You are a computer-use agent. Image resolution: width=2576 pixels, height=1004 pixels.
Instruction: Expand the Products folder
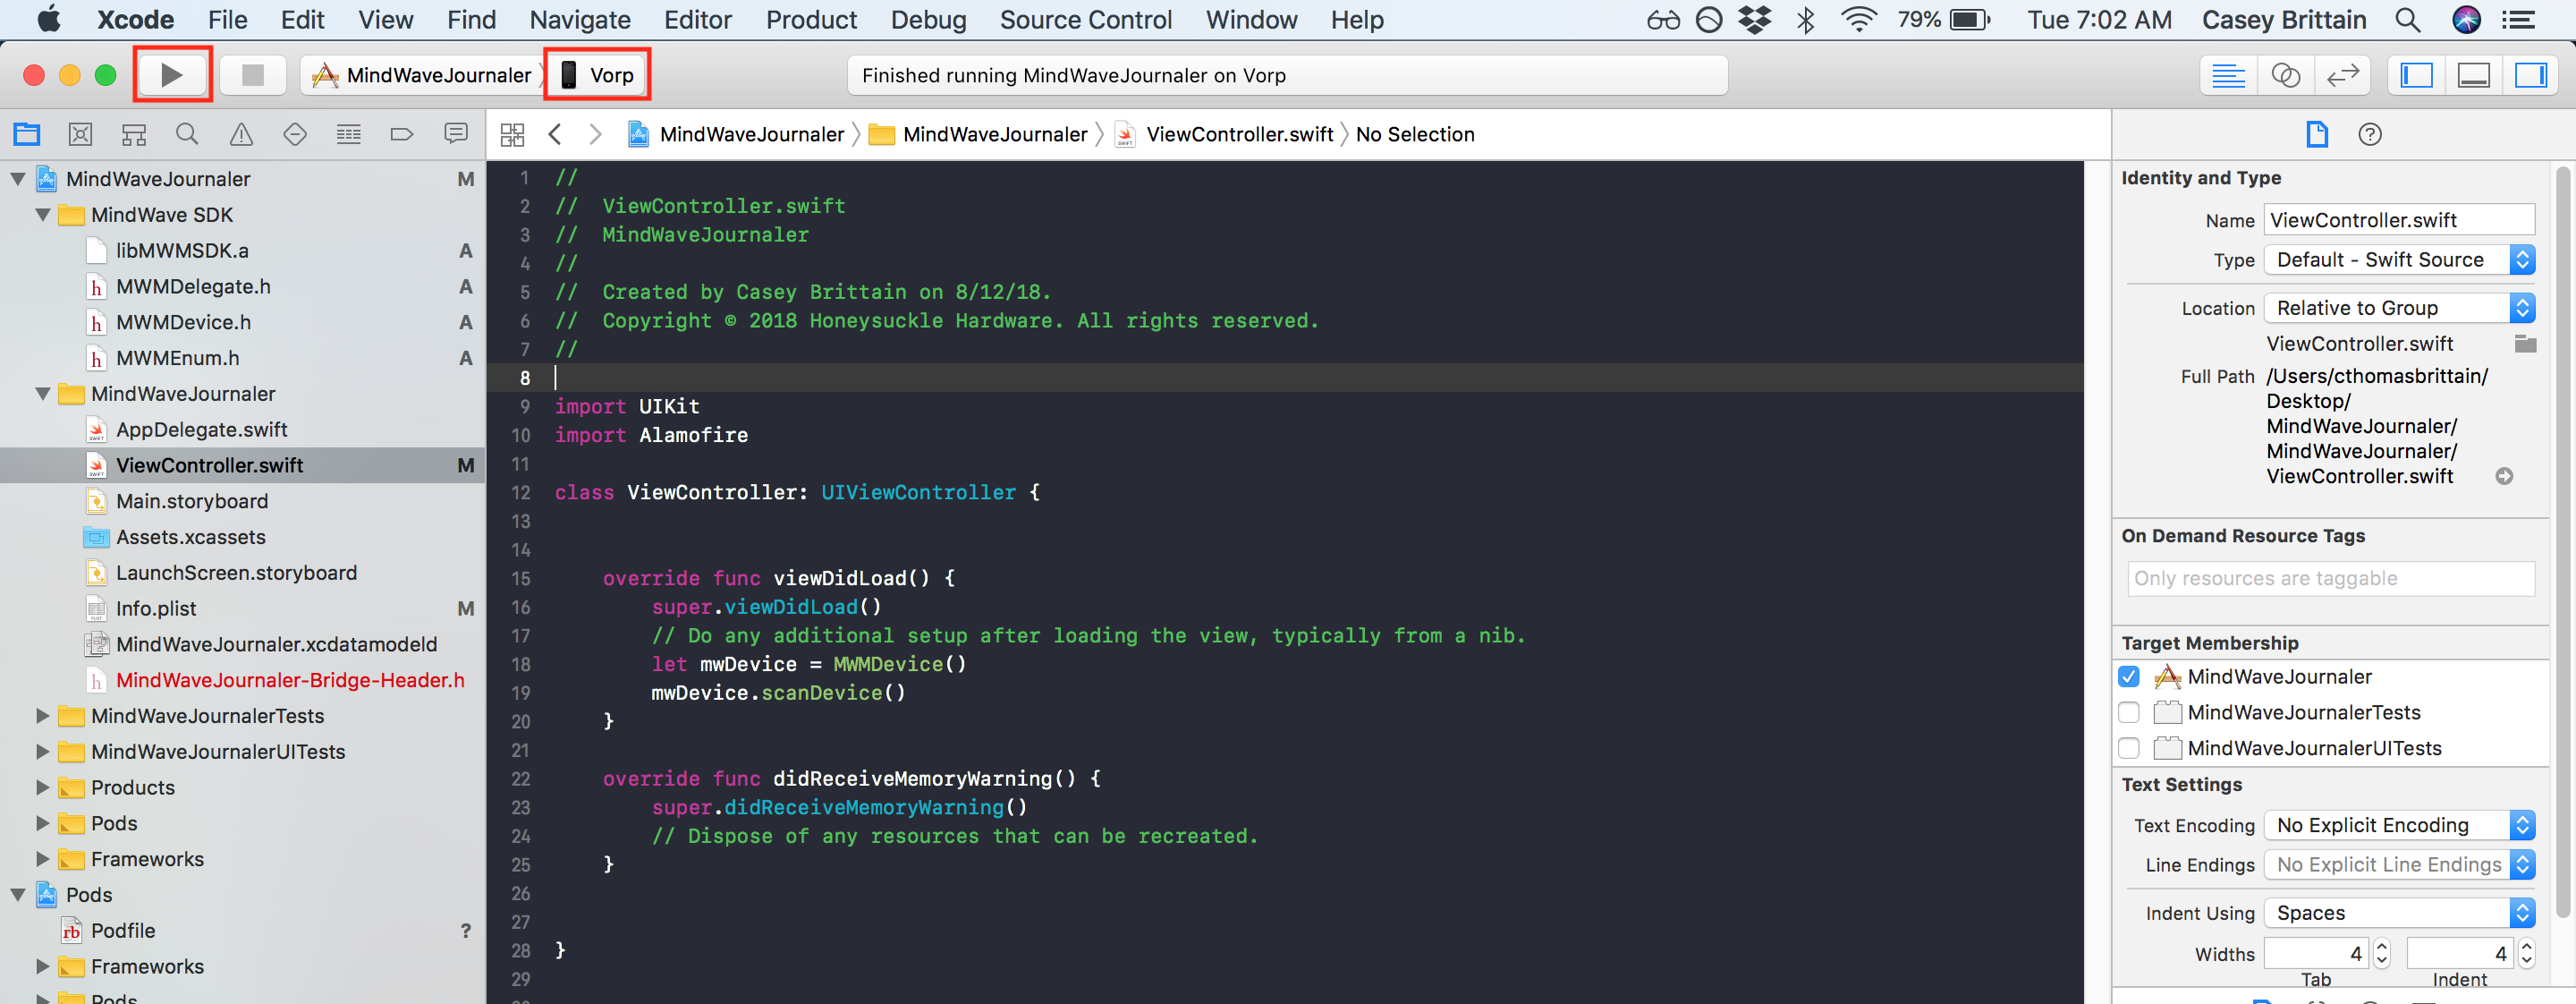click(x=42, y=787)
